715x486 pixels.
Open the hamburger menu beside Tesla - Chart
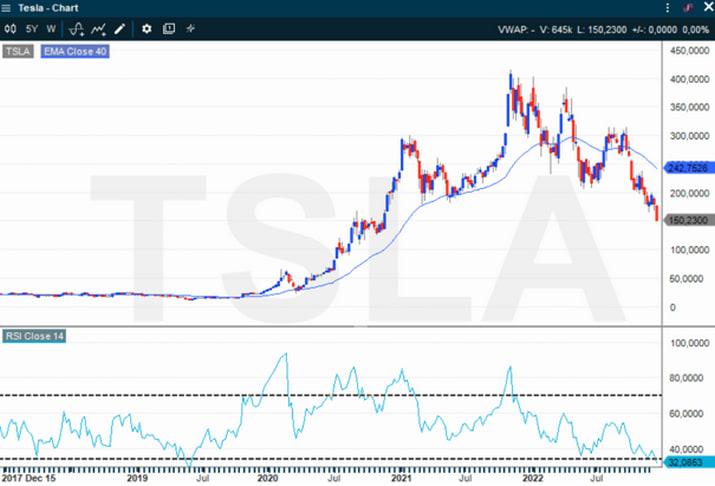tap(6, 8)
